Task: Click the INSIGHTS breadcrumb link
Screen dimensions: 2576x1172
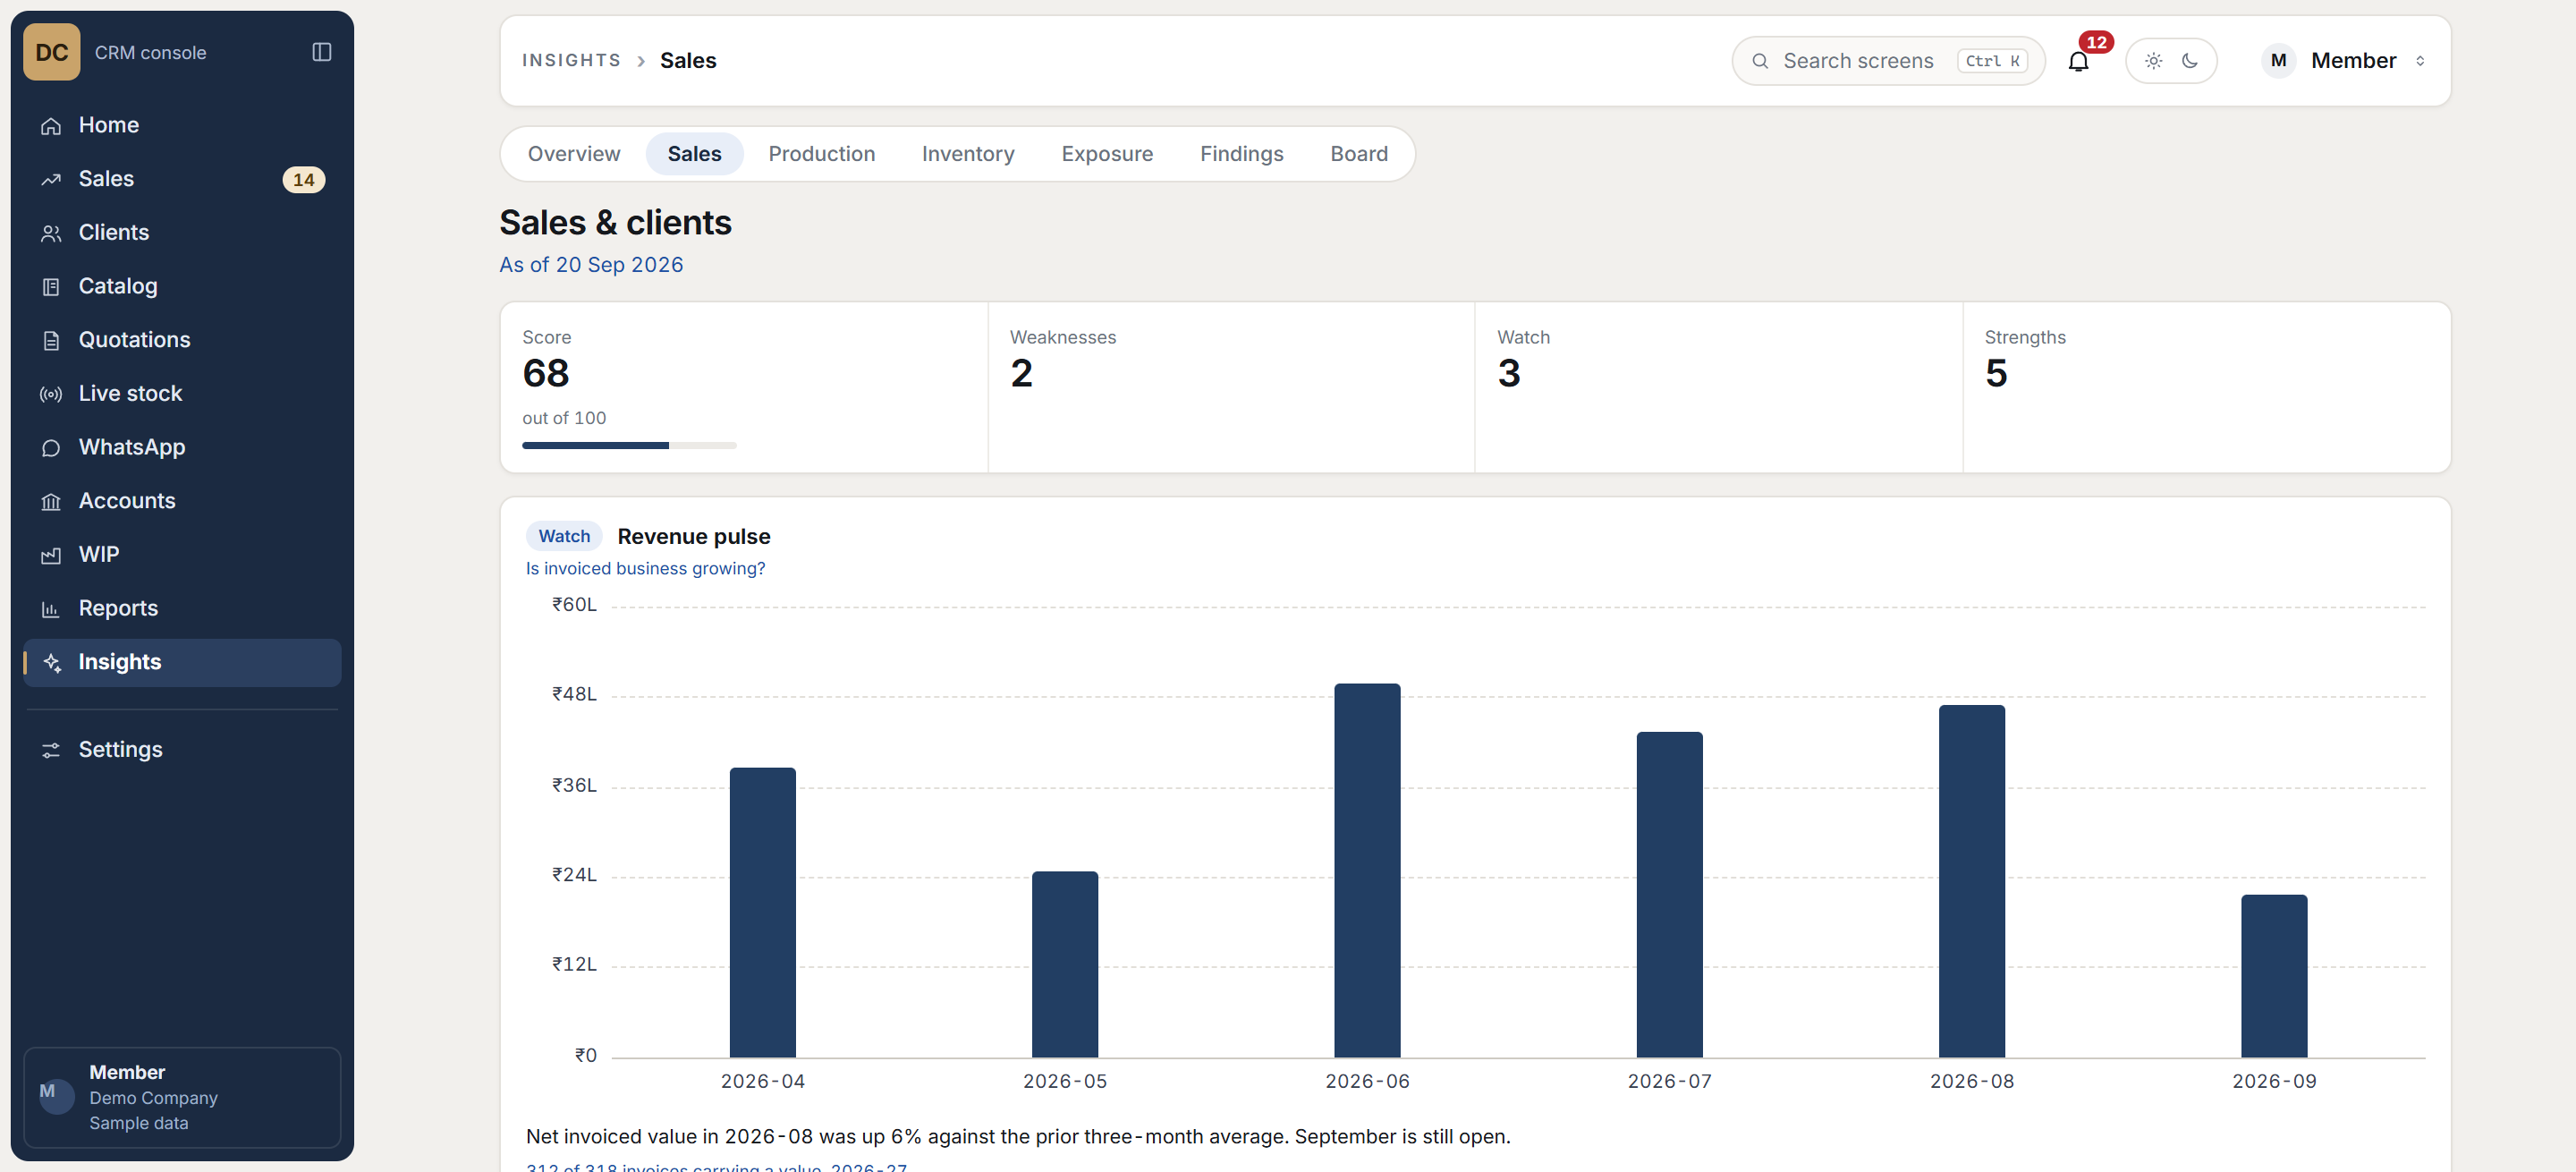Action: (x=571, y=61)
